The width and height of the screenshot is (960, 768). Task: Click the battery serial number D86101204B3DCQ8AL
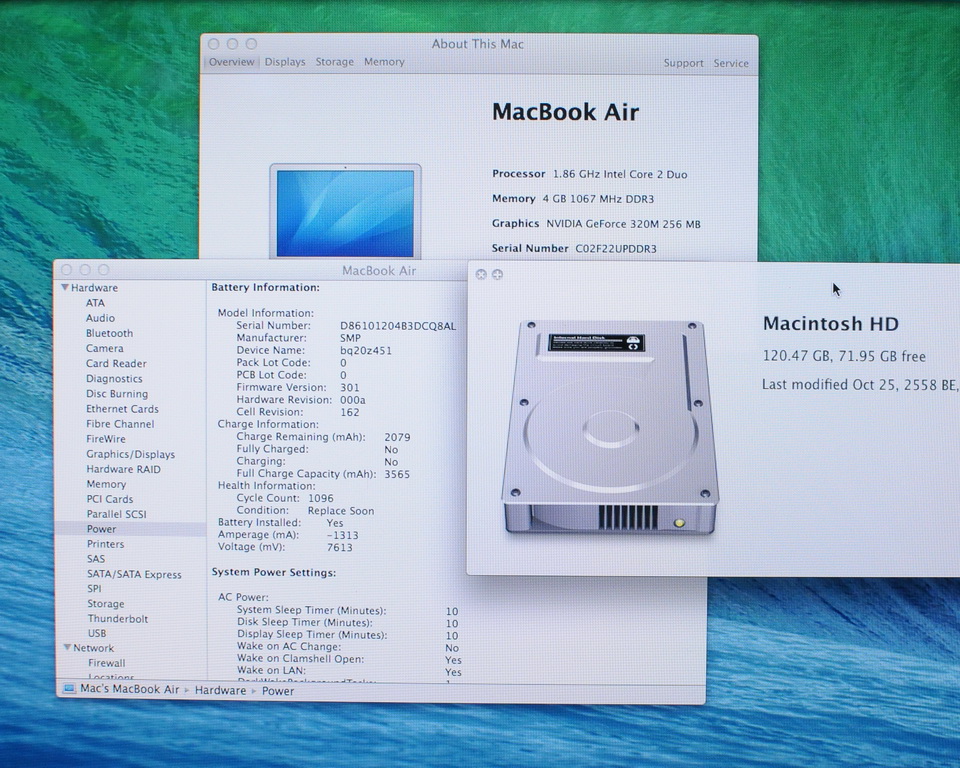(x=398, y=326)
